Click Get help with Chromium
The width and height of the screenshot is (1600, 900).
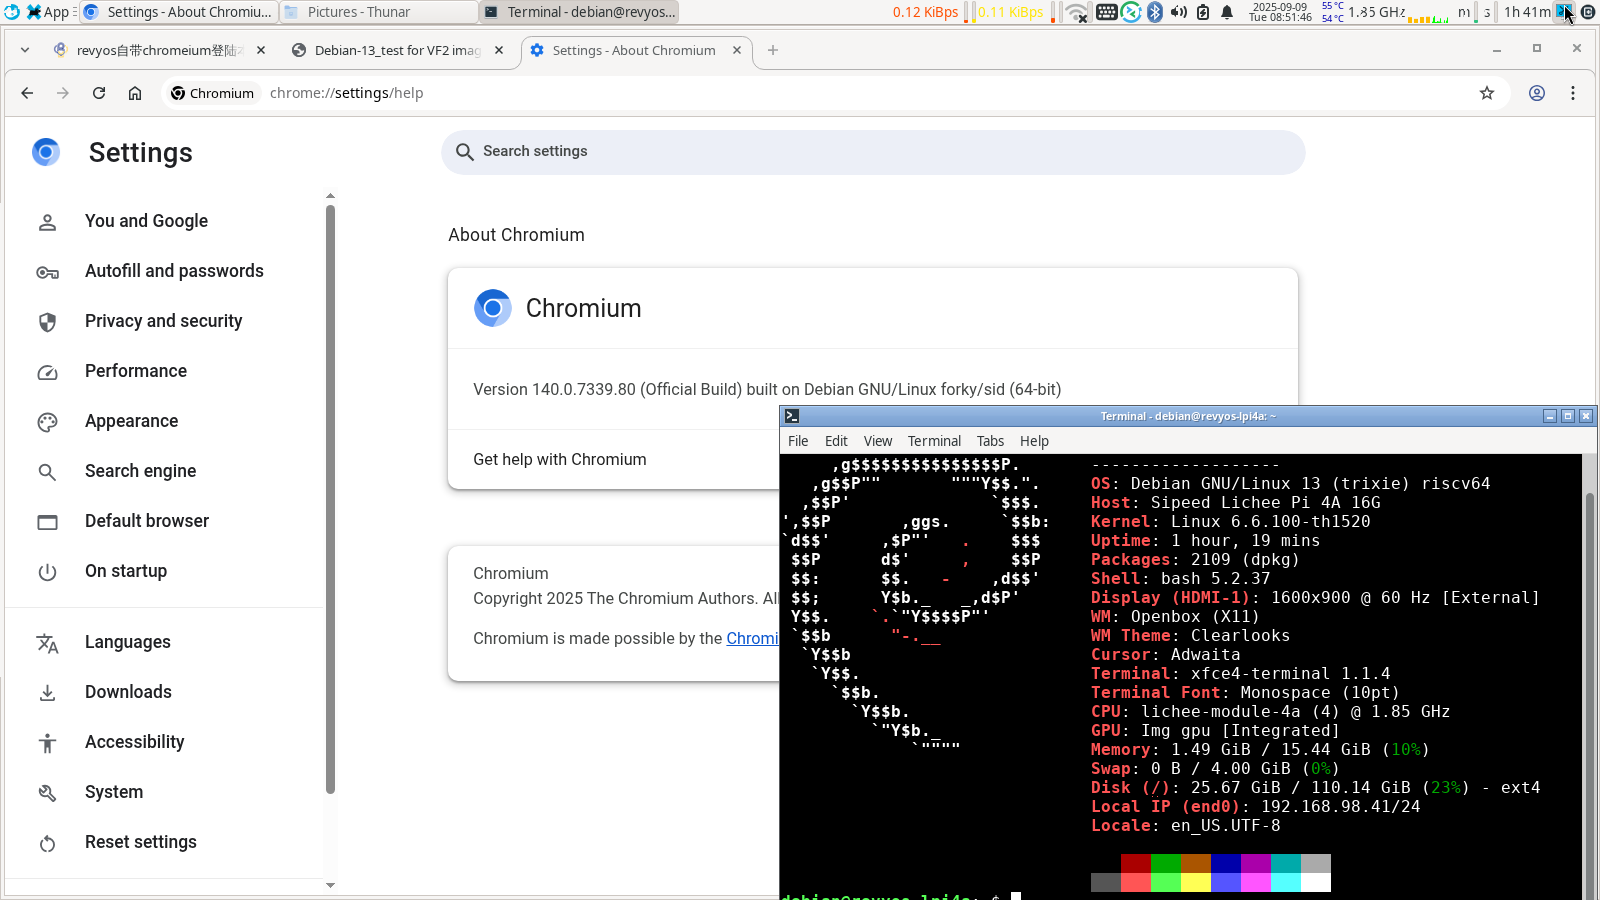tap(560, 459)
